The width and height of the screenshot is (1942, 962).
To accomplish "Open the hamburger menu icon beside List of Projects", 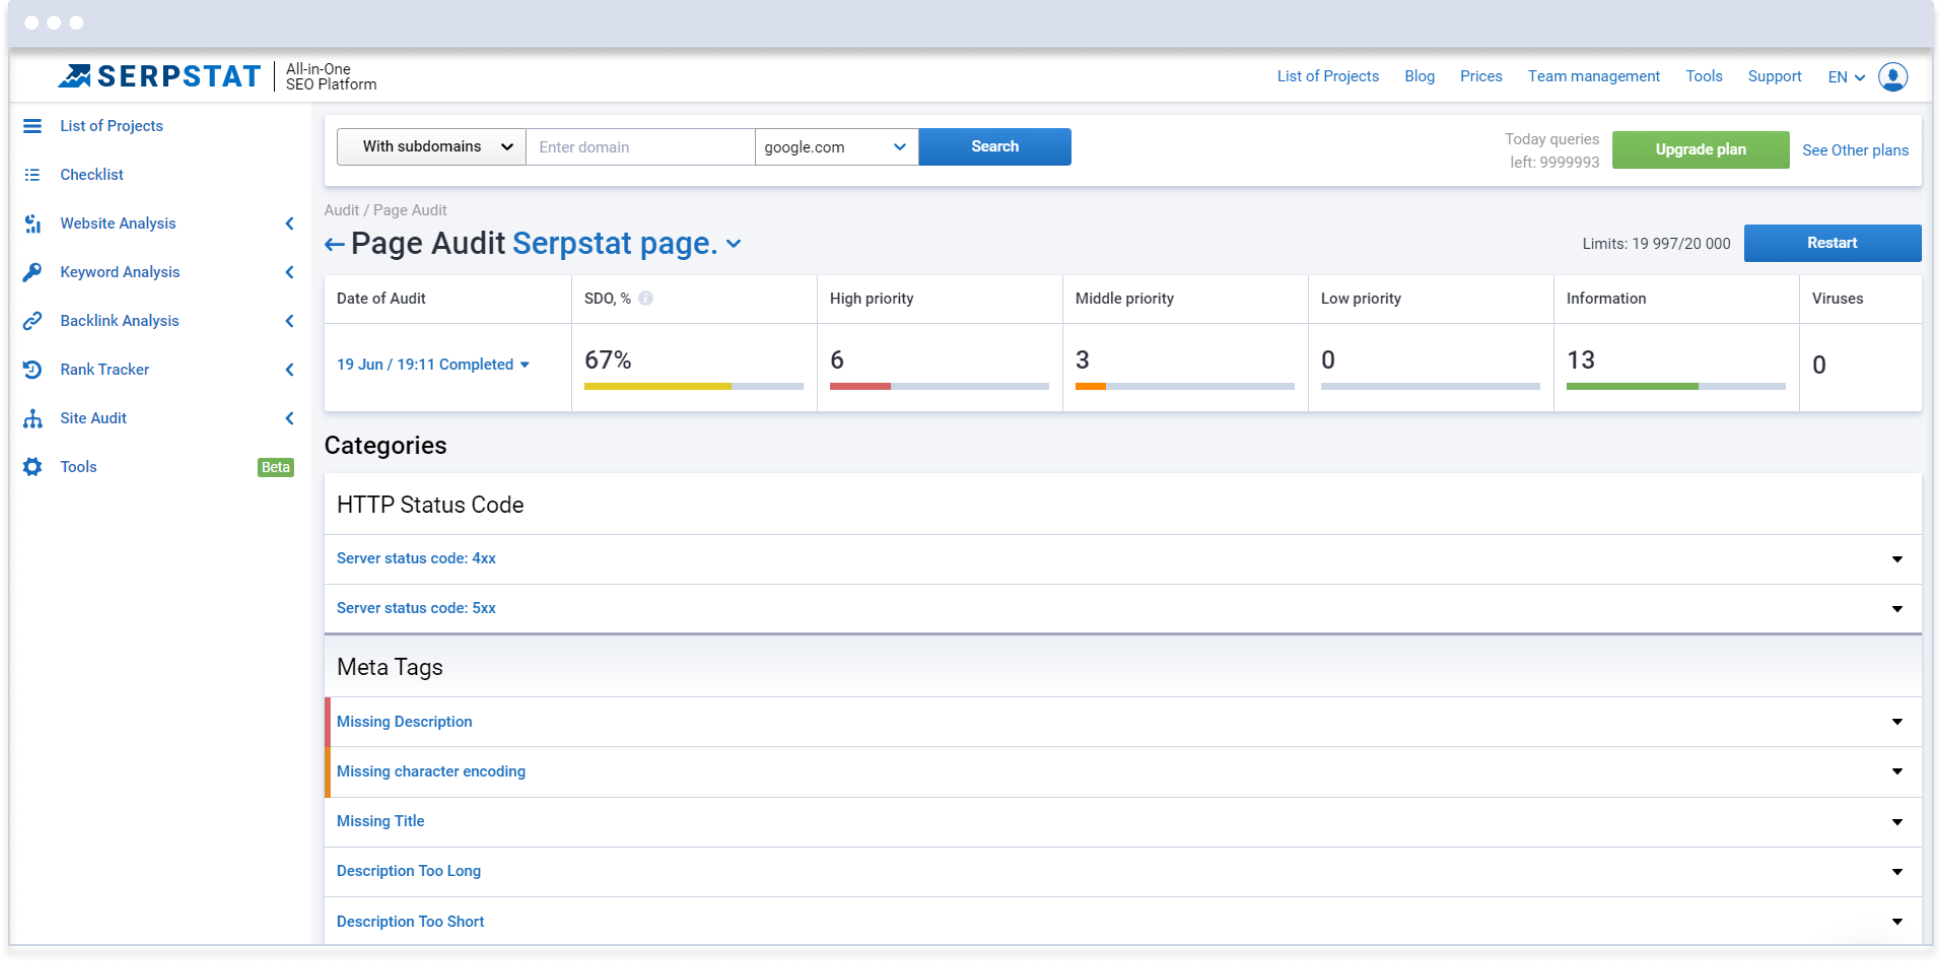I will click(32, 126).
